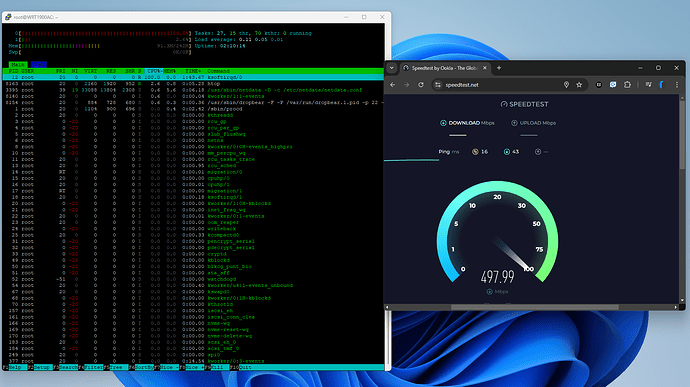
Task: Select the watchdogd process row
Action: [x=193, y=279]
